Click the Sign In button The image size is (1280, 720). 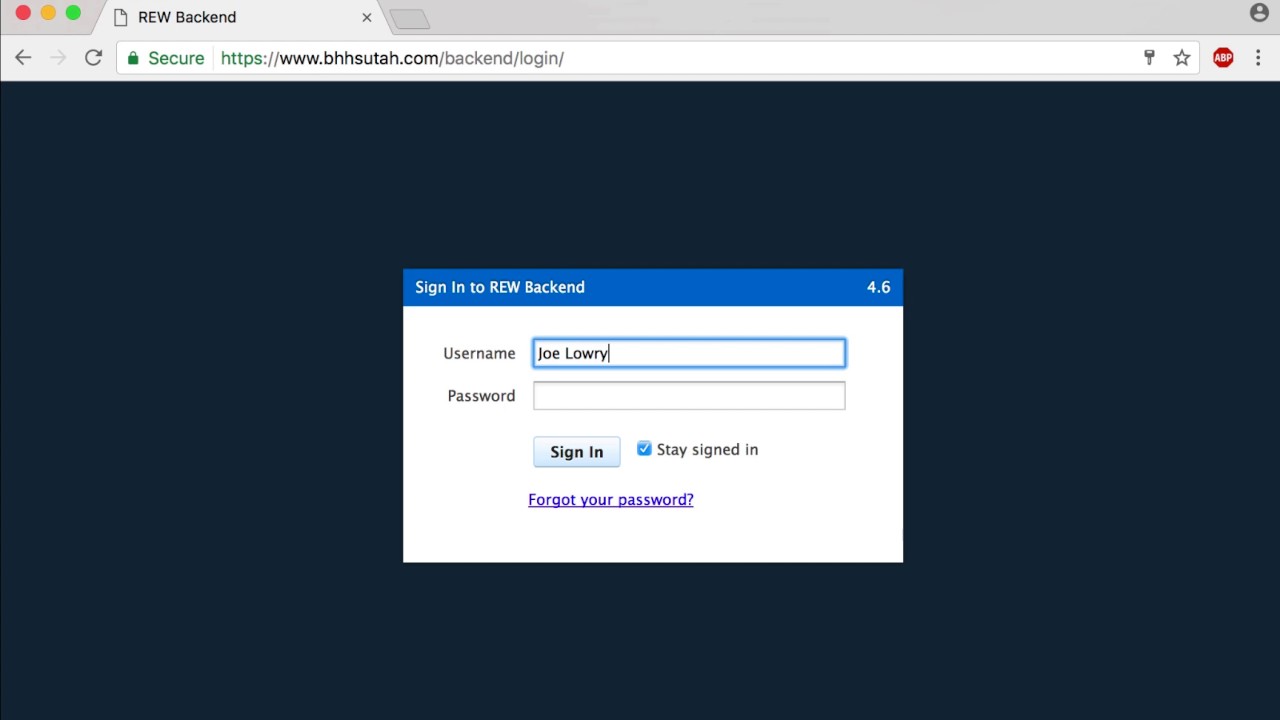(x=576, y=452)
